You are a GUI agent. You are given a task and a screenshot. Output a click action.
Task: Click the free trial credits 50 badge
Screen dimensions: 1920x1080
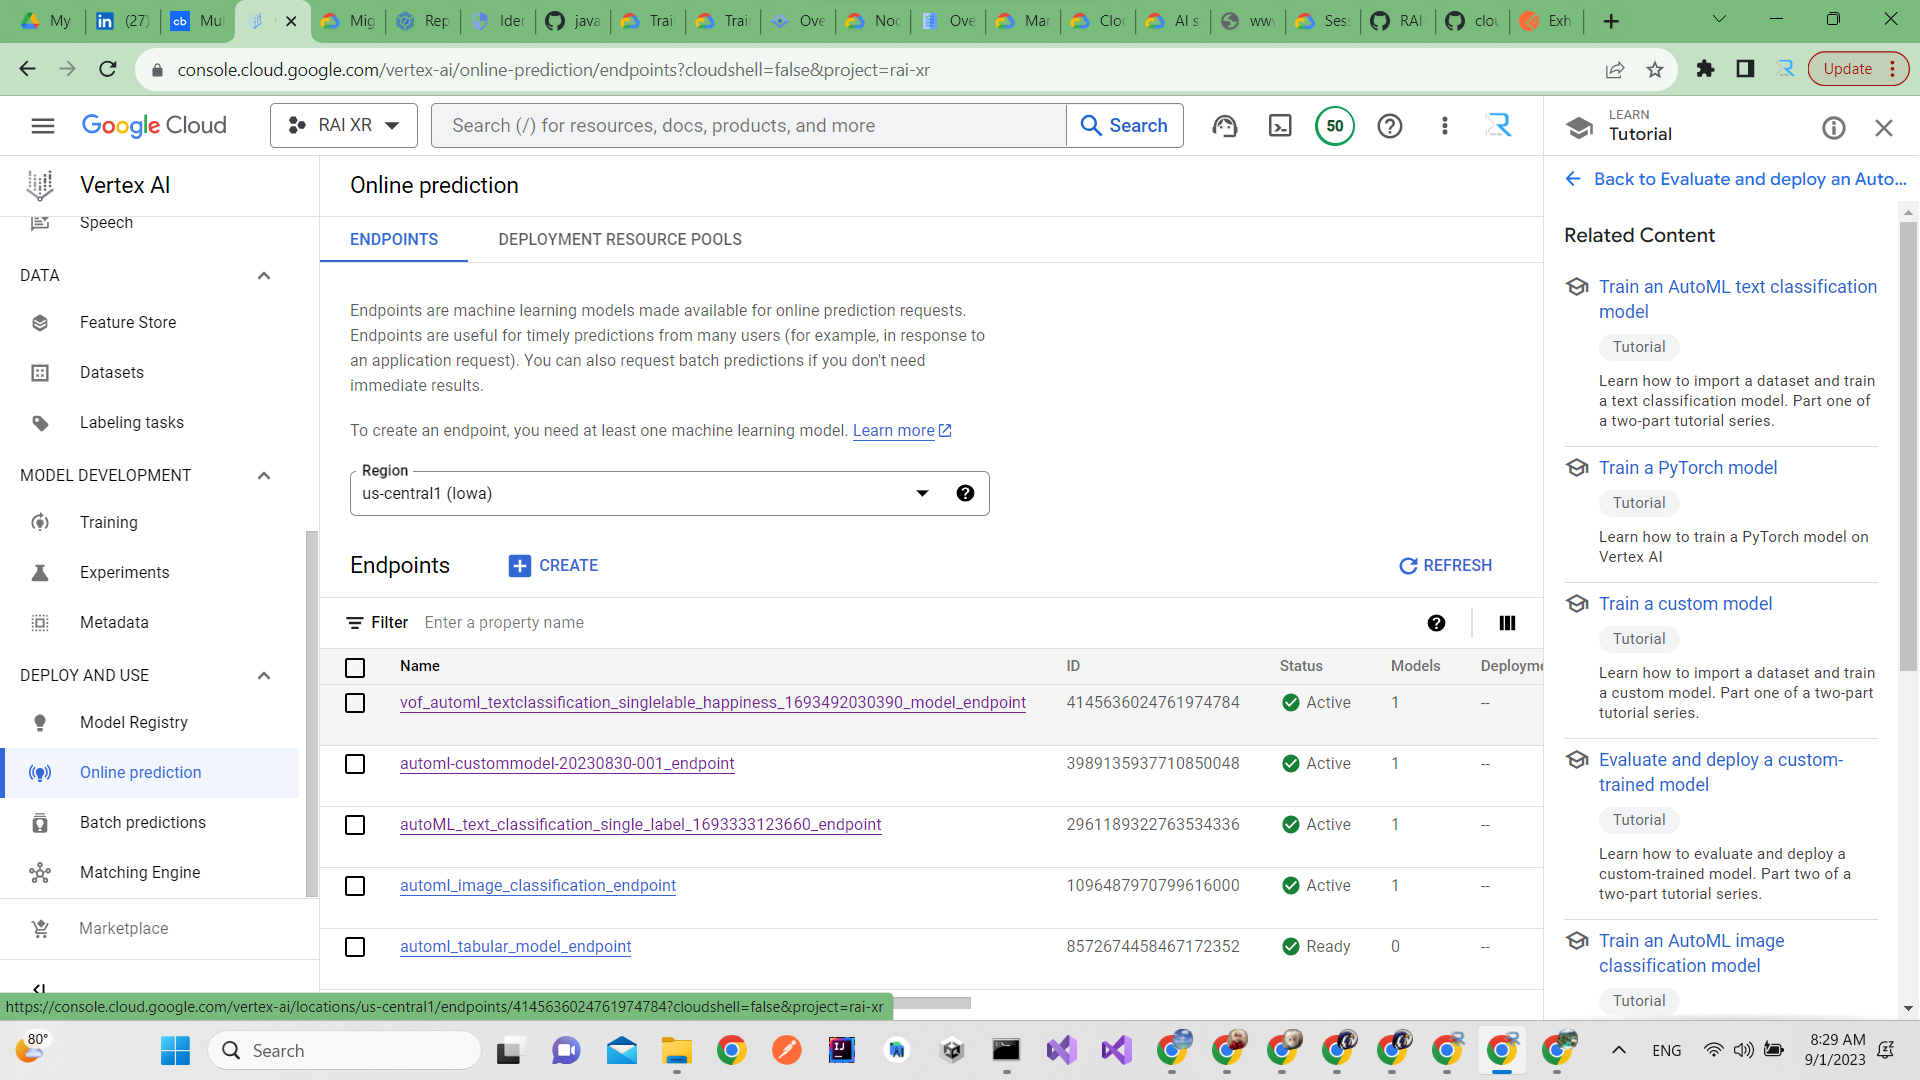pyautogui.click(x=1334, y=126)
